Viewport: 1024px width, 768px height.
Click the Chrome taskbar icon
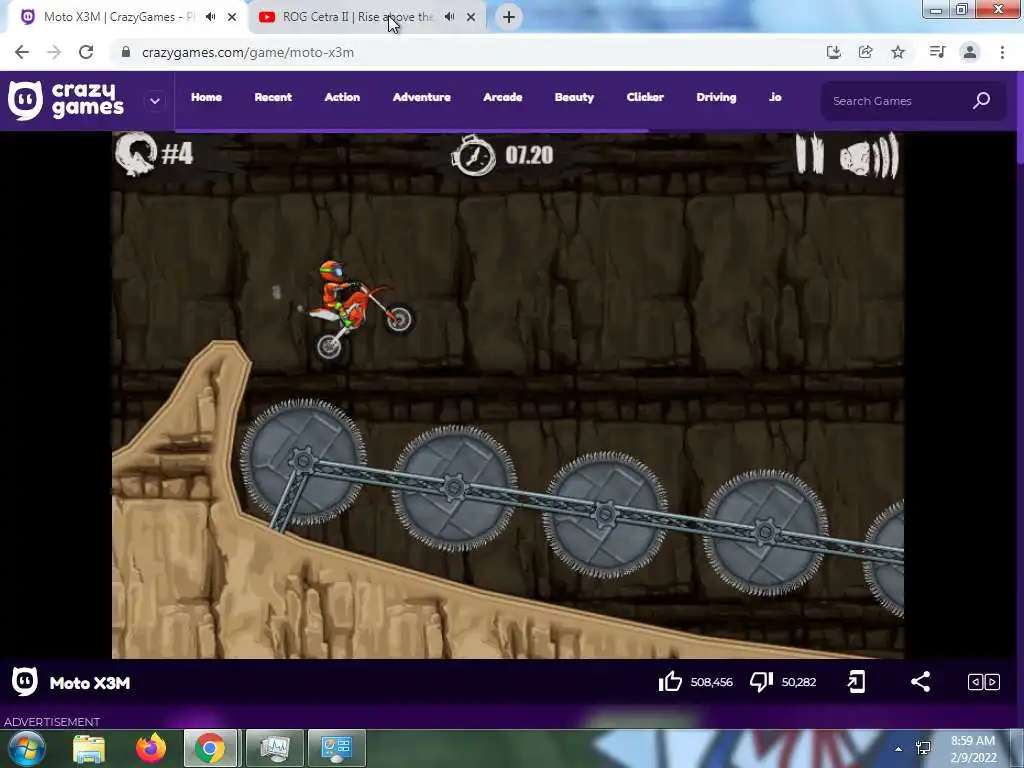tap(210, 748)
